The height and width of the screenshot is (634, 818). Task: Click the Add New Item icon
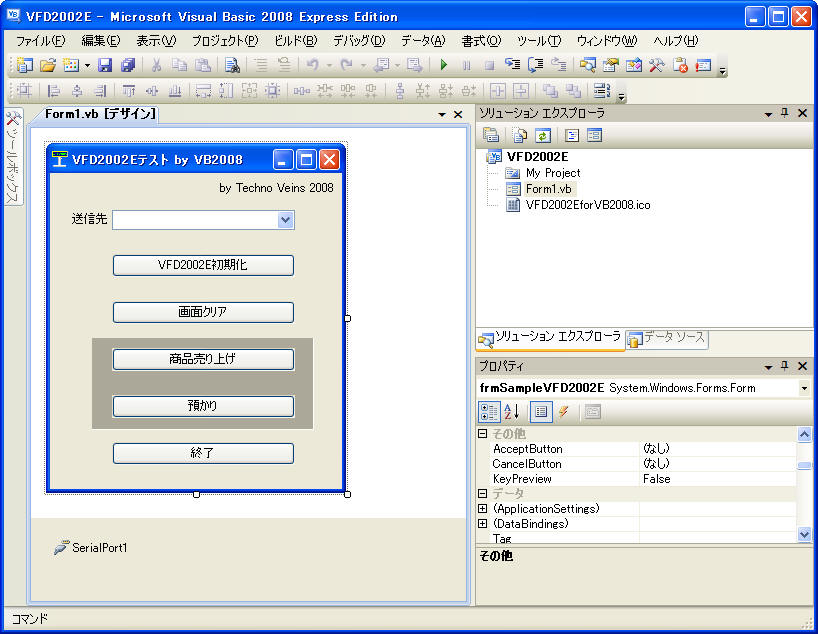click(70, 65)
